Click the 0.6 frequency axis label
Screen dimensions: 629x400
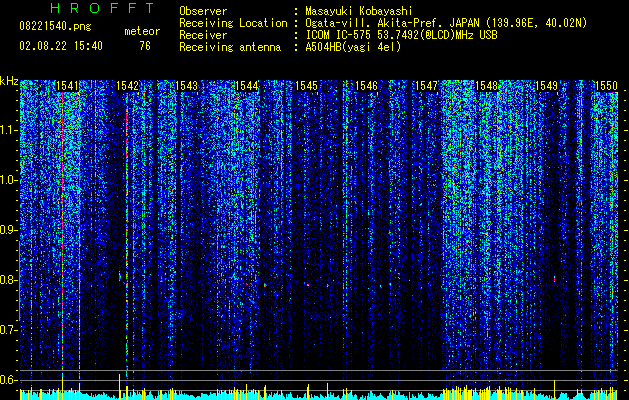point(8,380)
